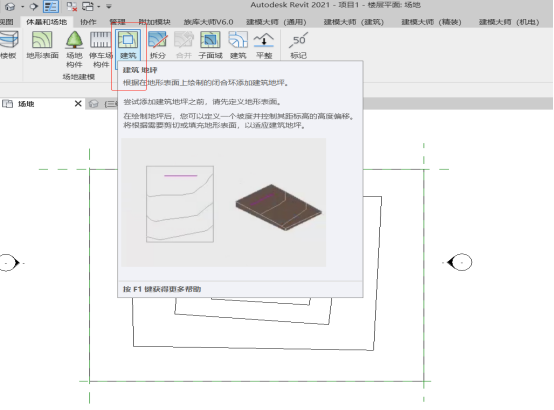
Task: Open the customize quick access toolbar dropdown
Action: [109, 6]
